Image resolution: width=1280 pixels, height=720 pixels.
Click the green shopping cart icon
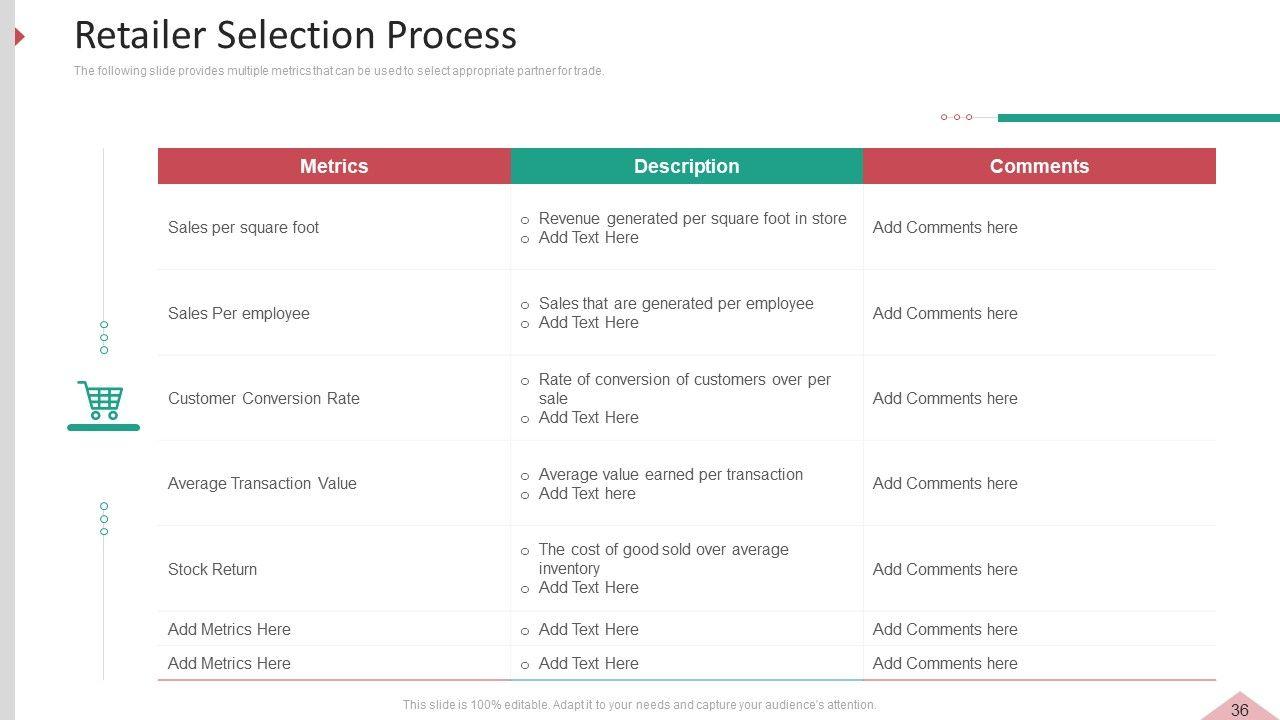click(102, 402)
